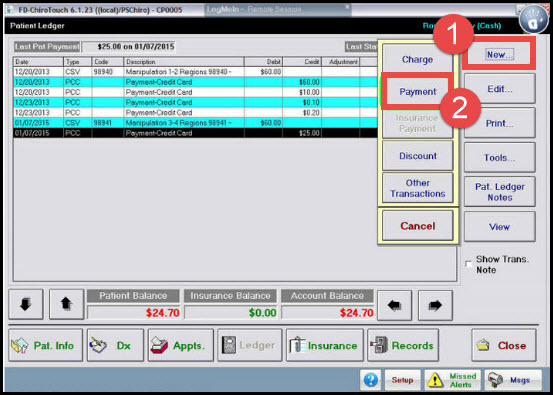Image resolution: width=553 pixels, height=395 pixels.
Task: Open the Tools... button
Action: pos(499,157)
